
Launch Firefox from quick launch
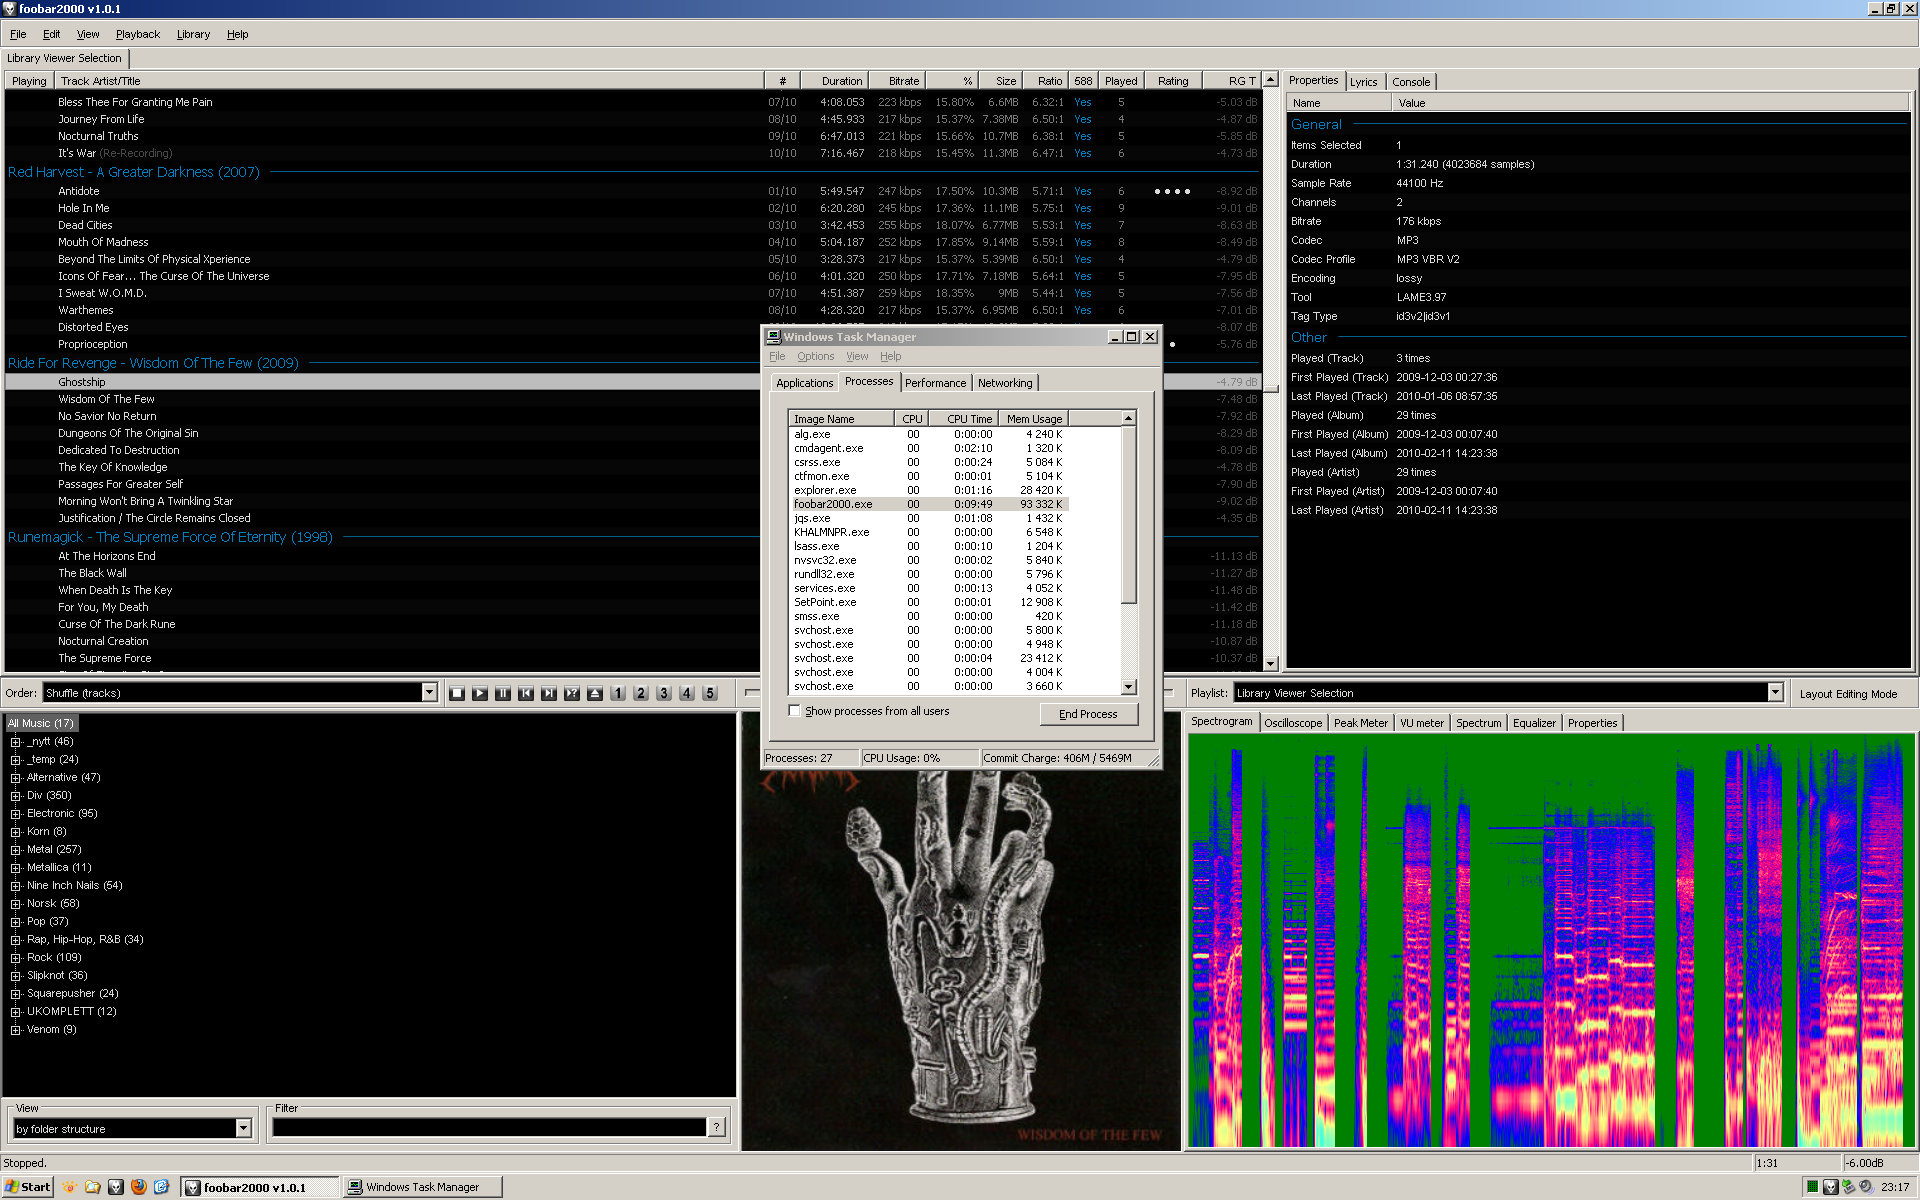139,1187
